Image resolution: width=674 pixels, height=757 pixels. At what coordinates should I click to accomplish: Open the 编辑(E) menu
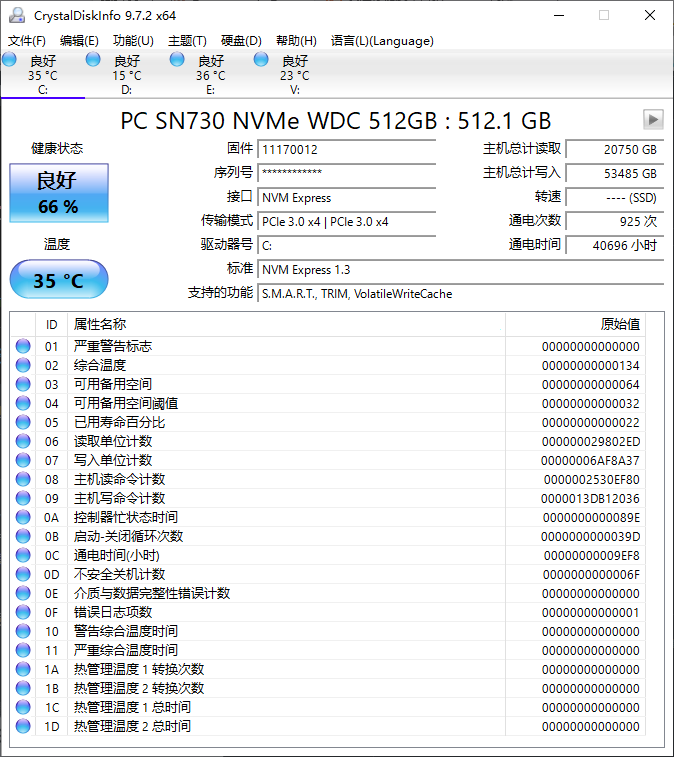(79, 41)
